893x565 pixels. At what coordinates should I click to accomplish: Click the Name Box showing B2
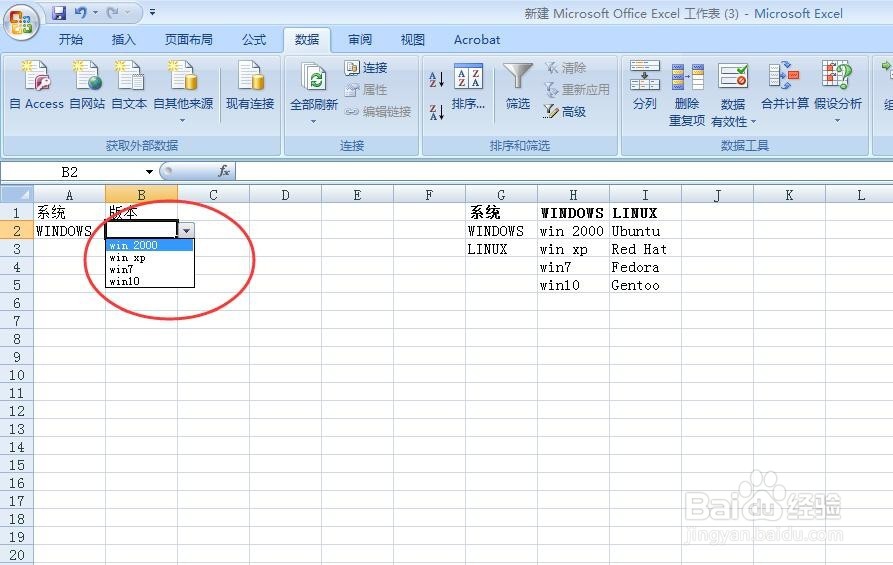click(x=71, y=171)
